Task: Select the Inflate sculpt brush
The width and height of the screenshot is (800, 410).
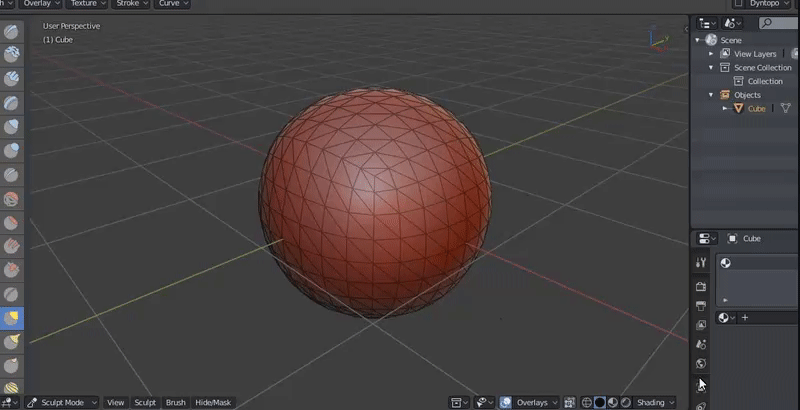Action: point(11,126)
